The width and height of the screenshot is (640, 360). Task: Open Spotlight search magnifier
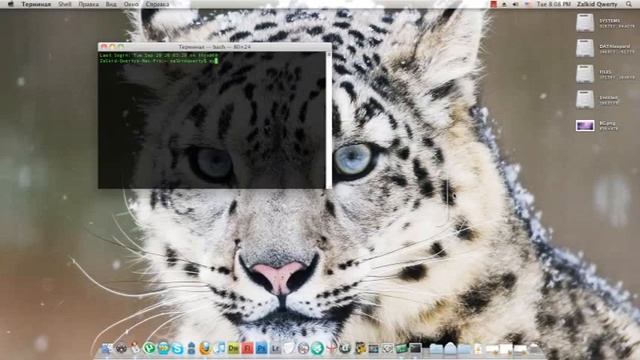coord(629,4)
